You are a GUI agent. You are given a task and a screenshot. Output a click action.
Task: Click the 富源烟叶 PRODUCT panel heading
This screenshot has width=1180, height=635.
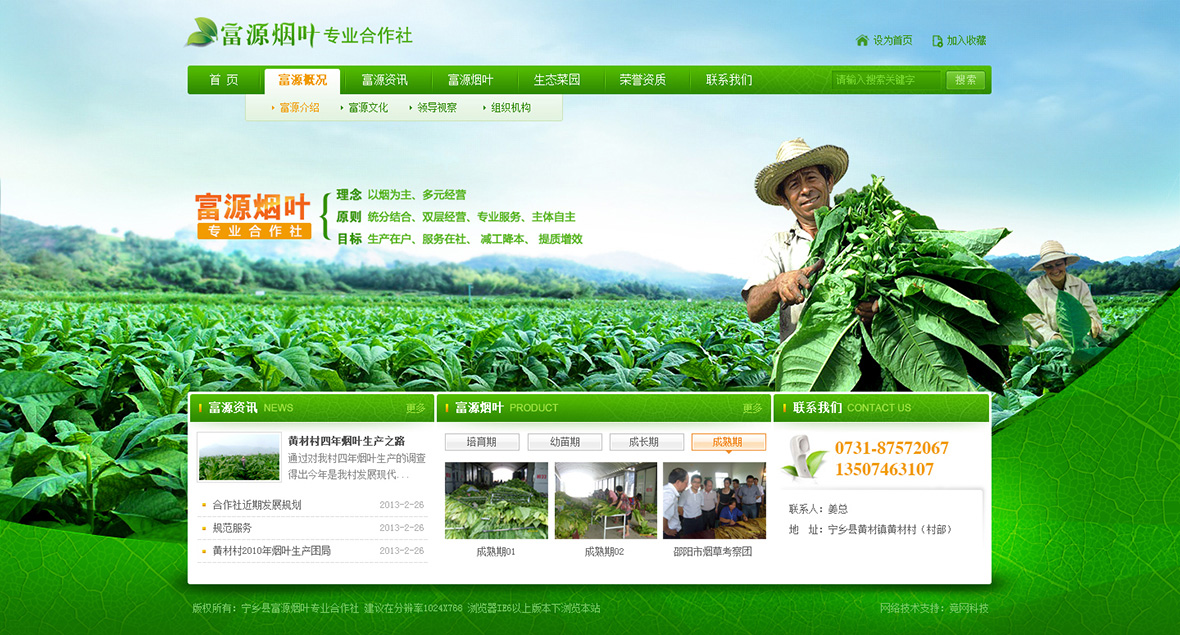[506, 408]
